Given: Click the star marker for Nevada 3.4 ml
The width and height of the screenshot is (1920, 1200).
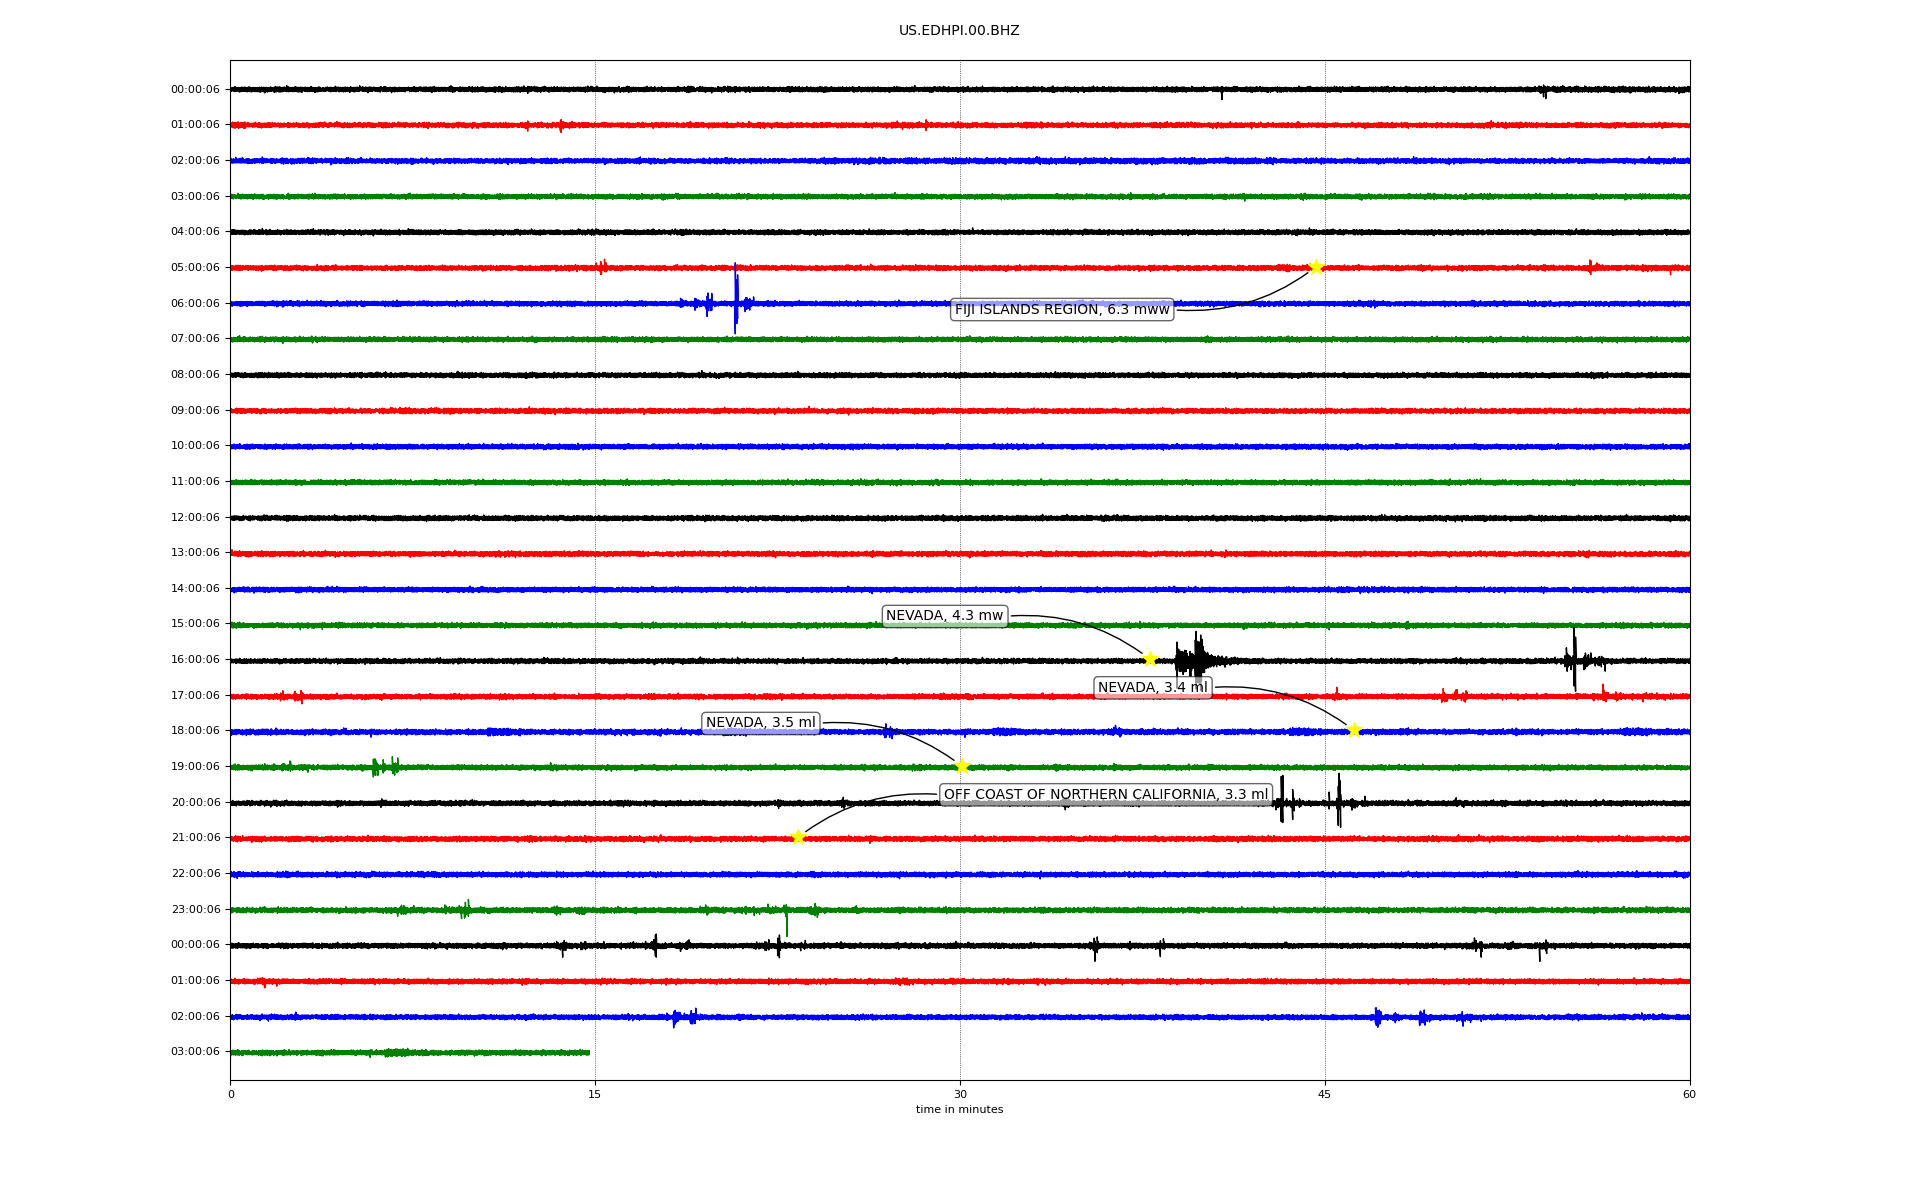Looking at the screenshot, I should click(x=1354, y=730).
